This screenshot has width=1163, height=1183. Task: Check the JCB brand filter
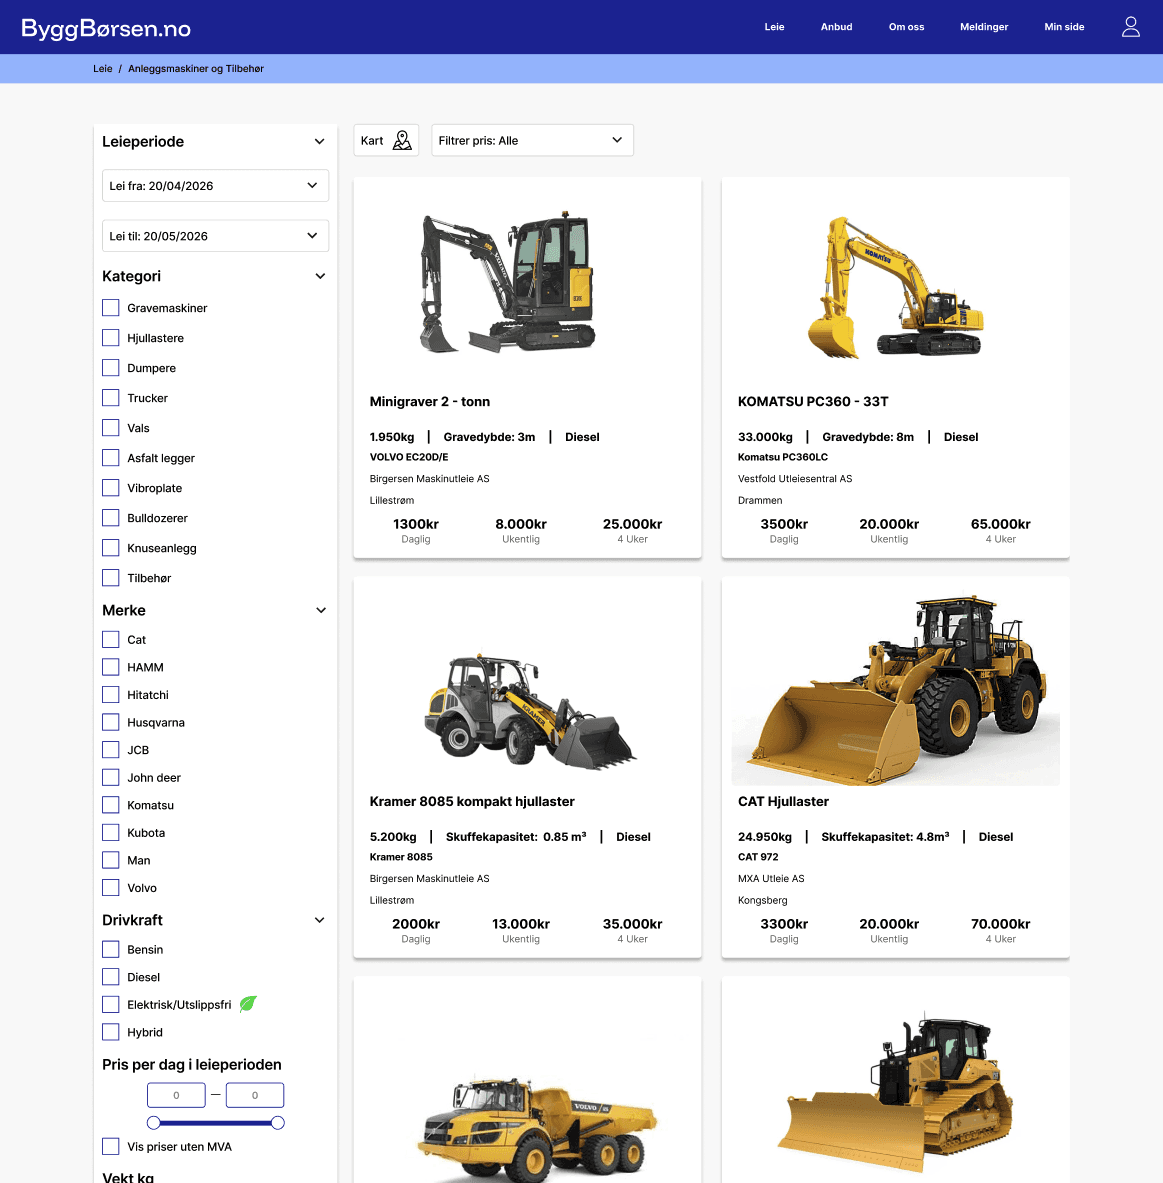(x=111, y=750)
